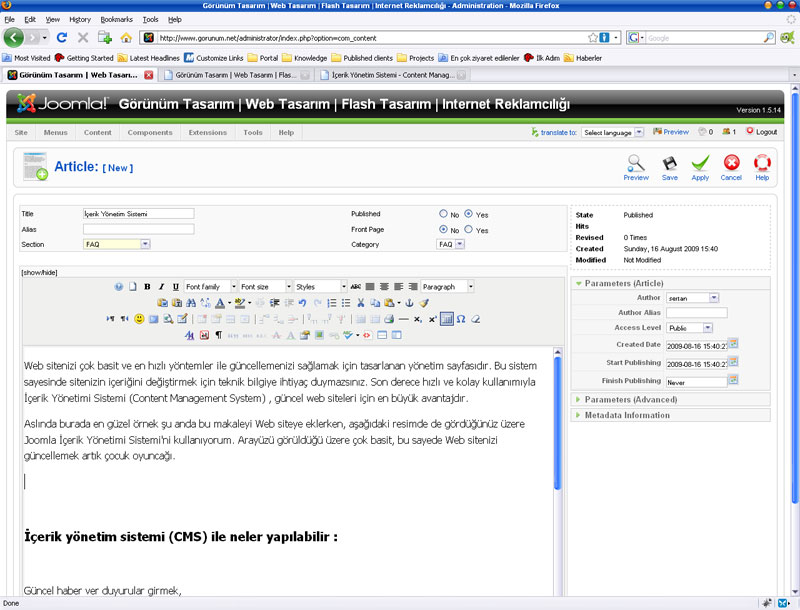This screenshot has width=800, height=610.
Task: Click the Cancel button
Action: [731, 168]
